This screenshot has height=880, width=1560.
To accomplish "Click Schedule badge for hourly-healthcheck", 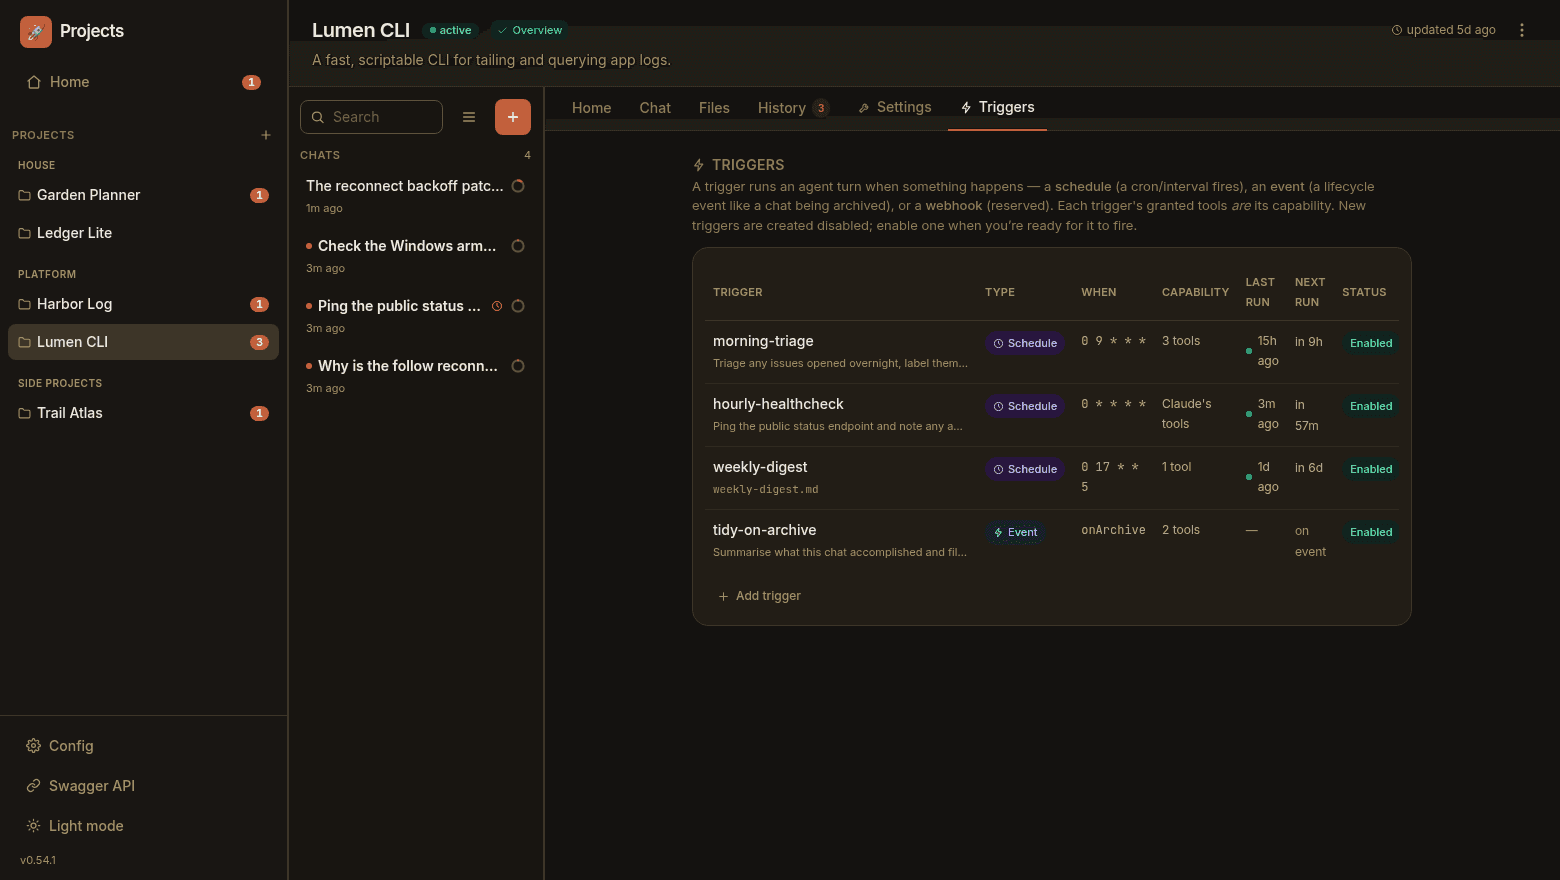I will 1025,406.
